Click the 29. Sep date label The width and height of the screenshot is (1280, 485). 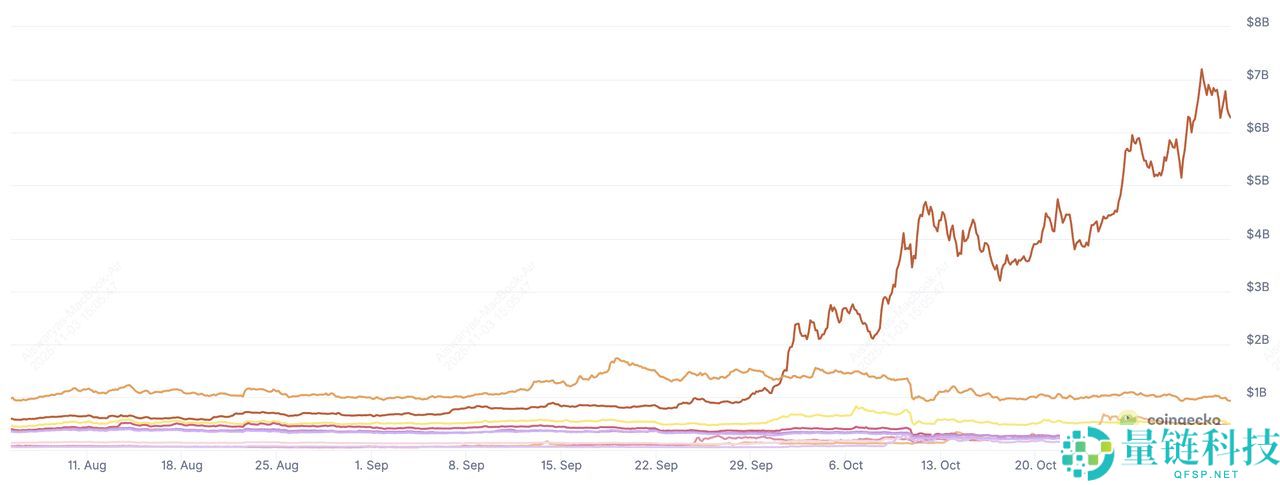(x=751, y=465)
